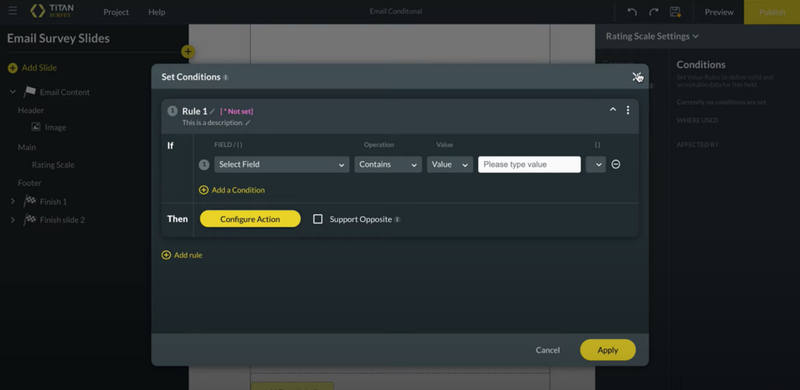Viewport: 800px width, 390px height.
Task: Click the Cancel button
Action: [x=547, y=350]
